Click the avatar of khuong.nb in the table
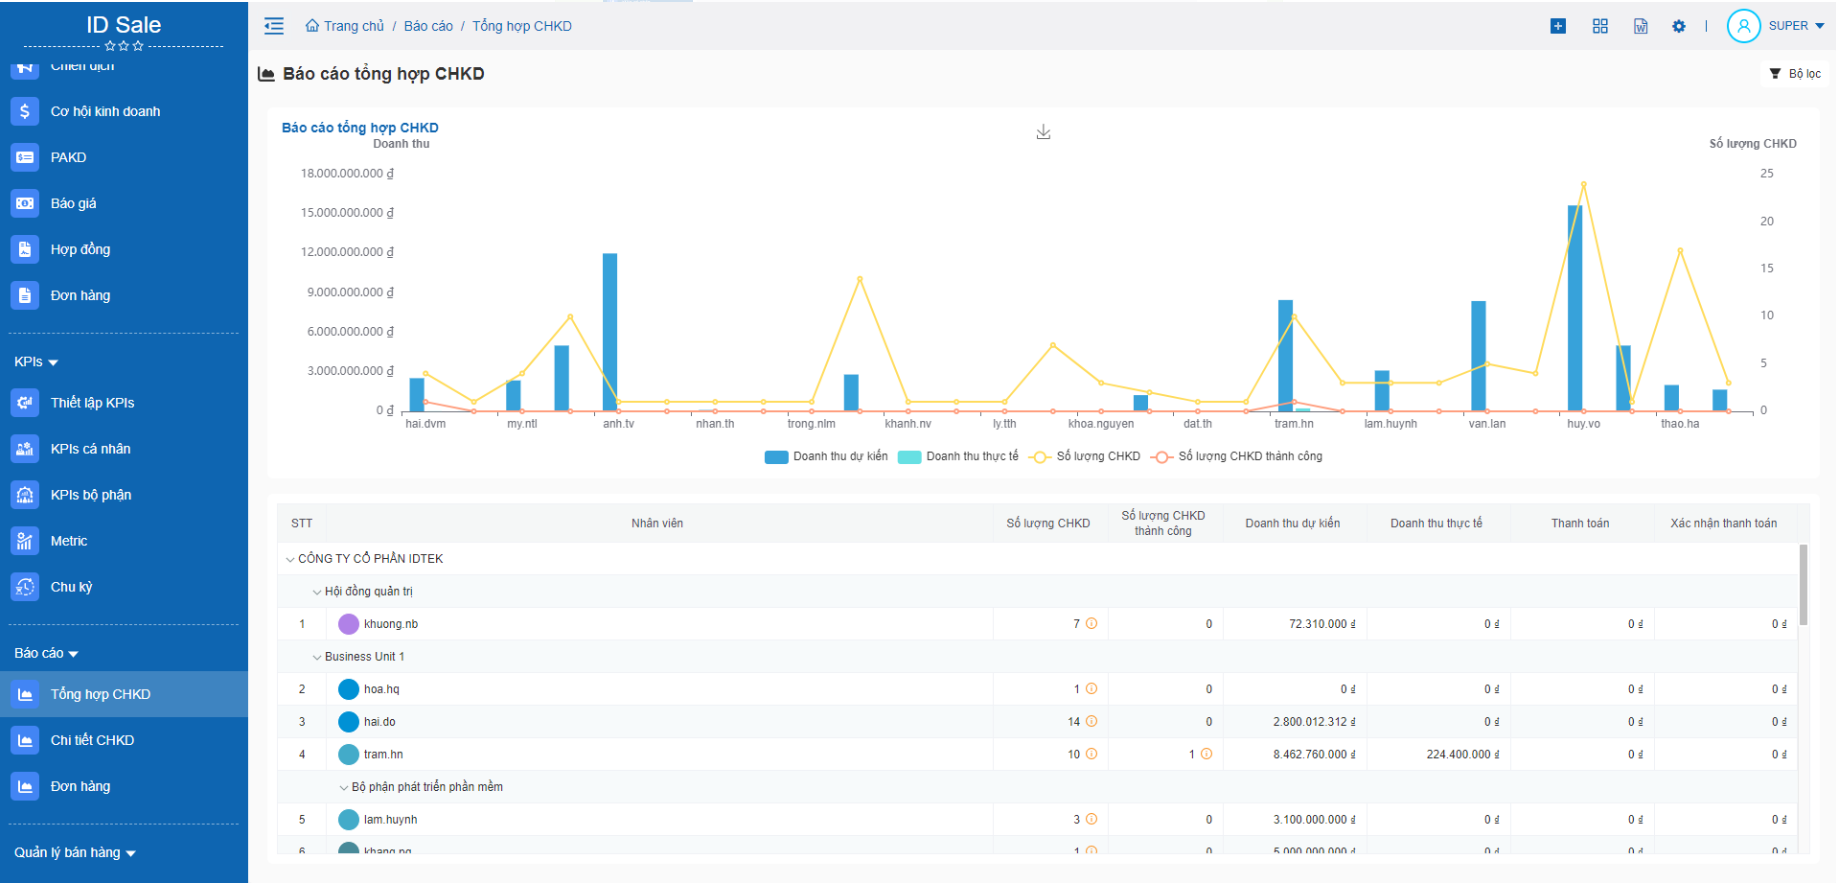 (x=348, y=624)
